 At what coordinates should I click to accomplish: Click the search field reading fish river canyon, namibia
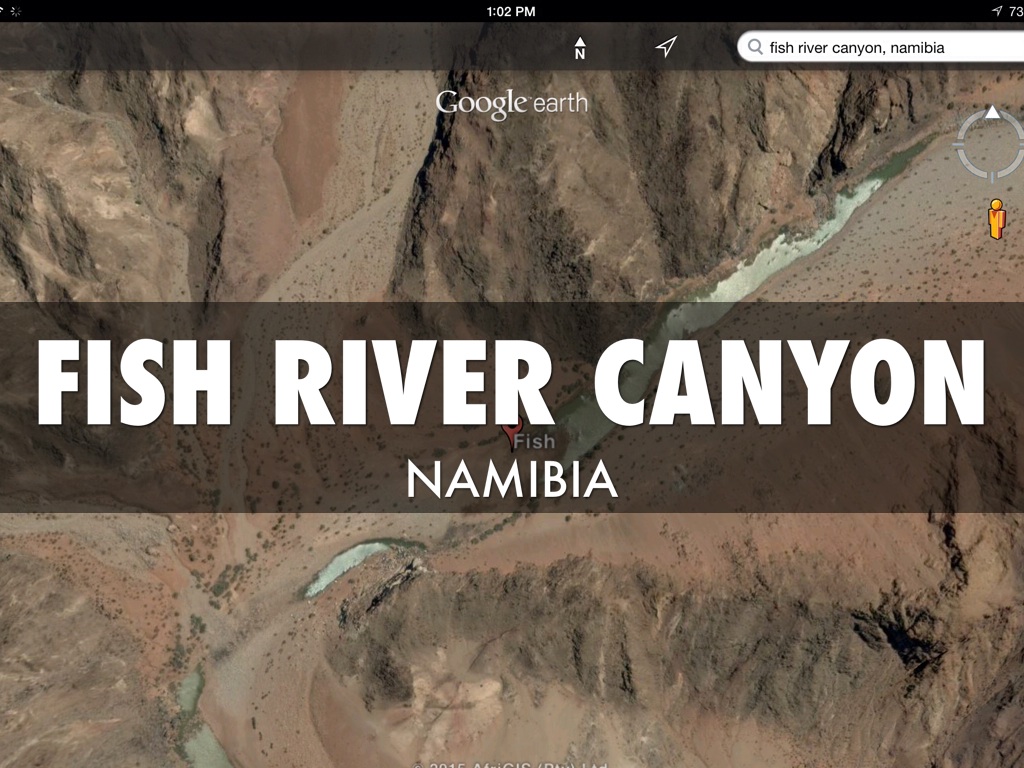(881, 47)
